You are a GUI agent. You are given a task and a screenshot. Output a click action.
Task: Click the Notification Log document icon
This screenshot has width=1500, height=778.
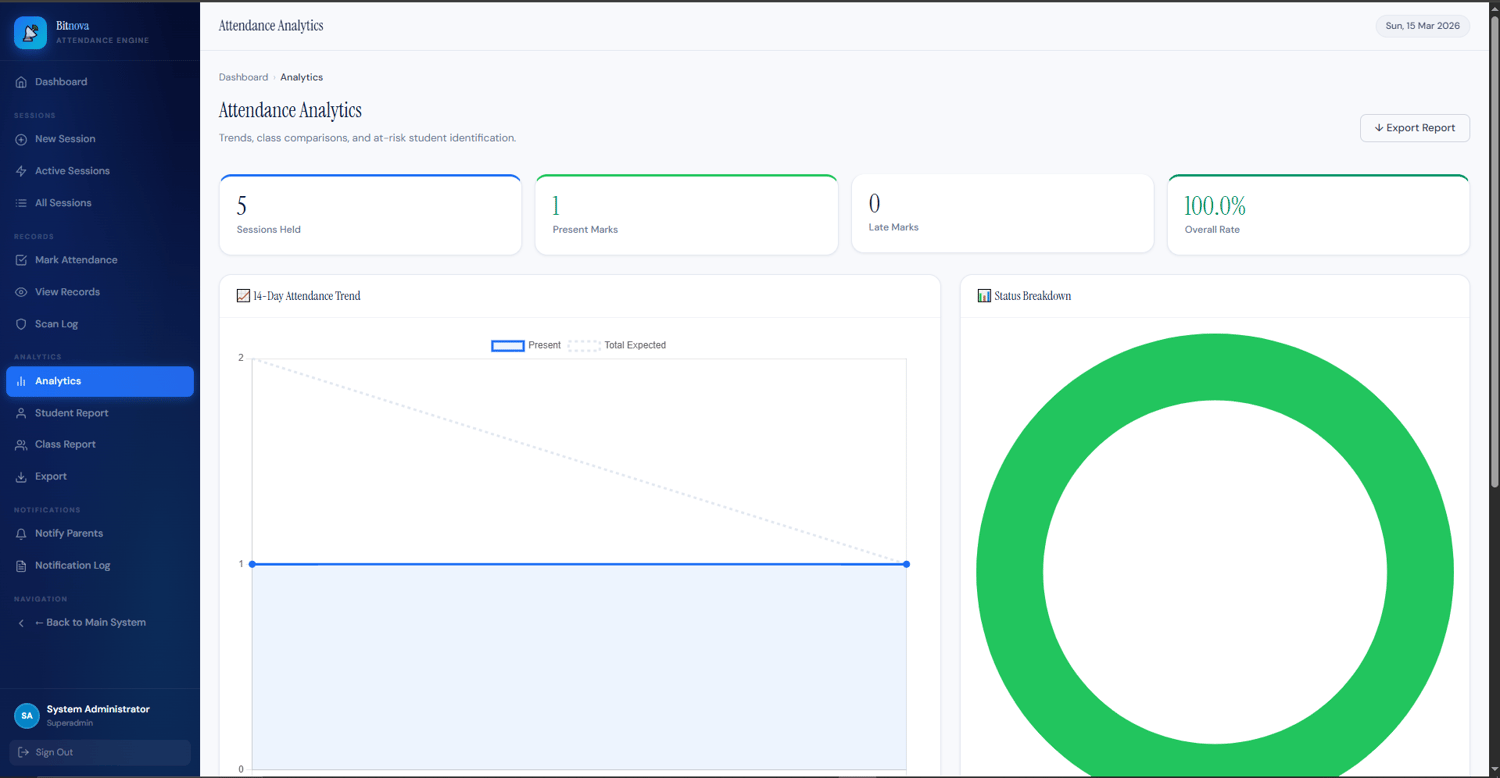(21, 566)
